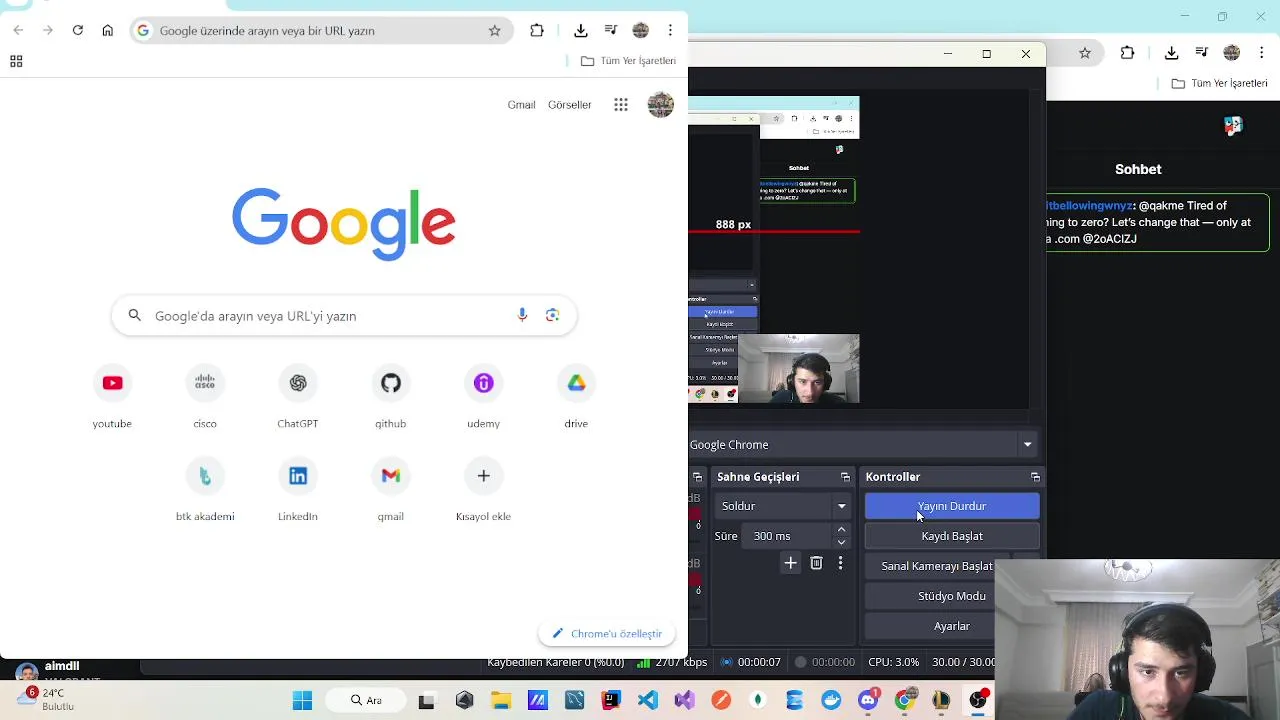Enable Stüdyo Modu
1280x720 pixels.
pyautogui.click(x=930, y=596)
